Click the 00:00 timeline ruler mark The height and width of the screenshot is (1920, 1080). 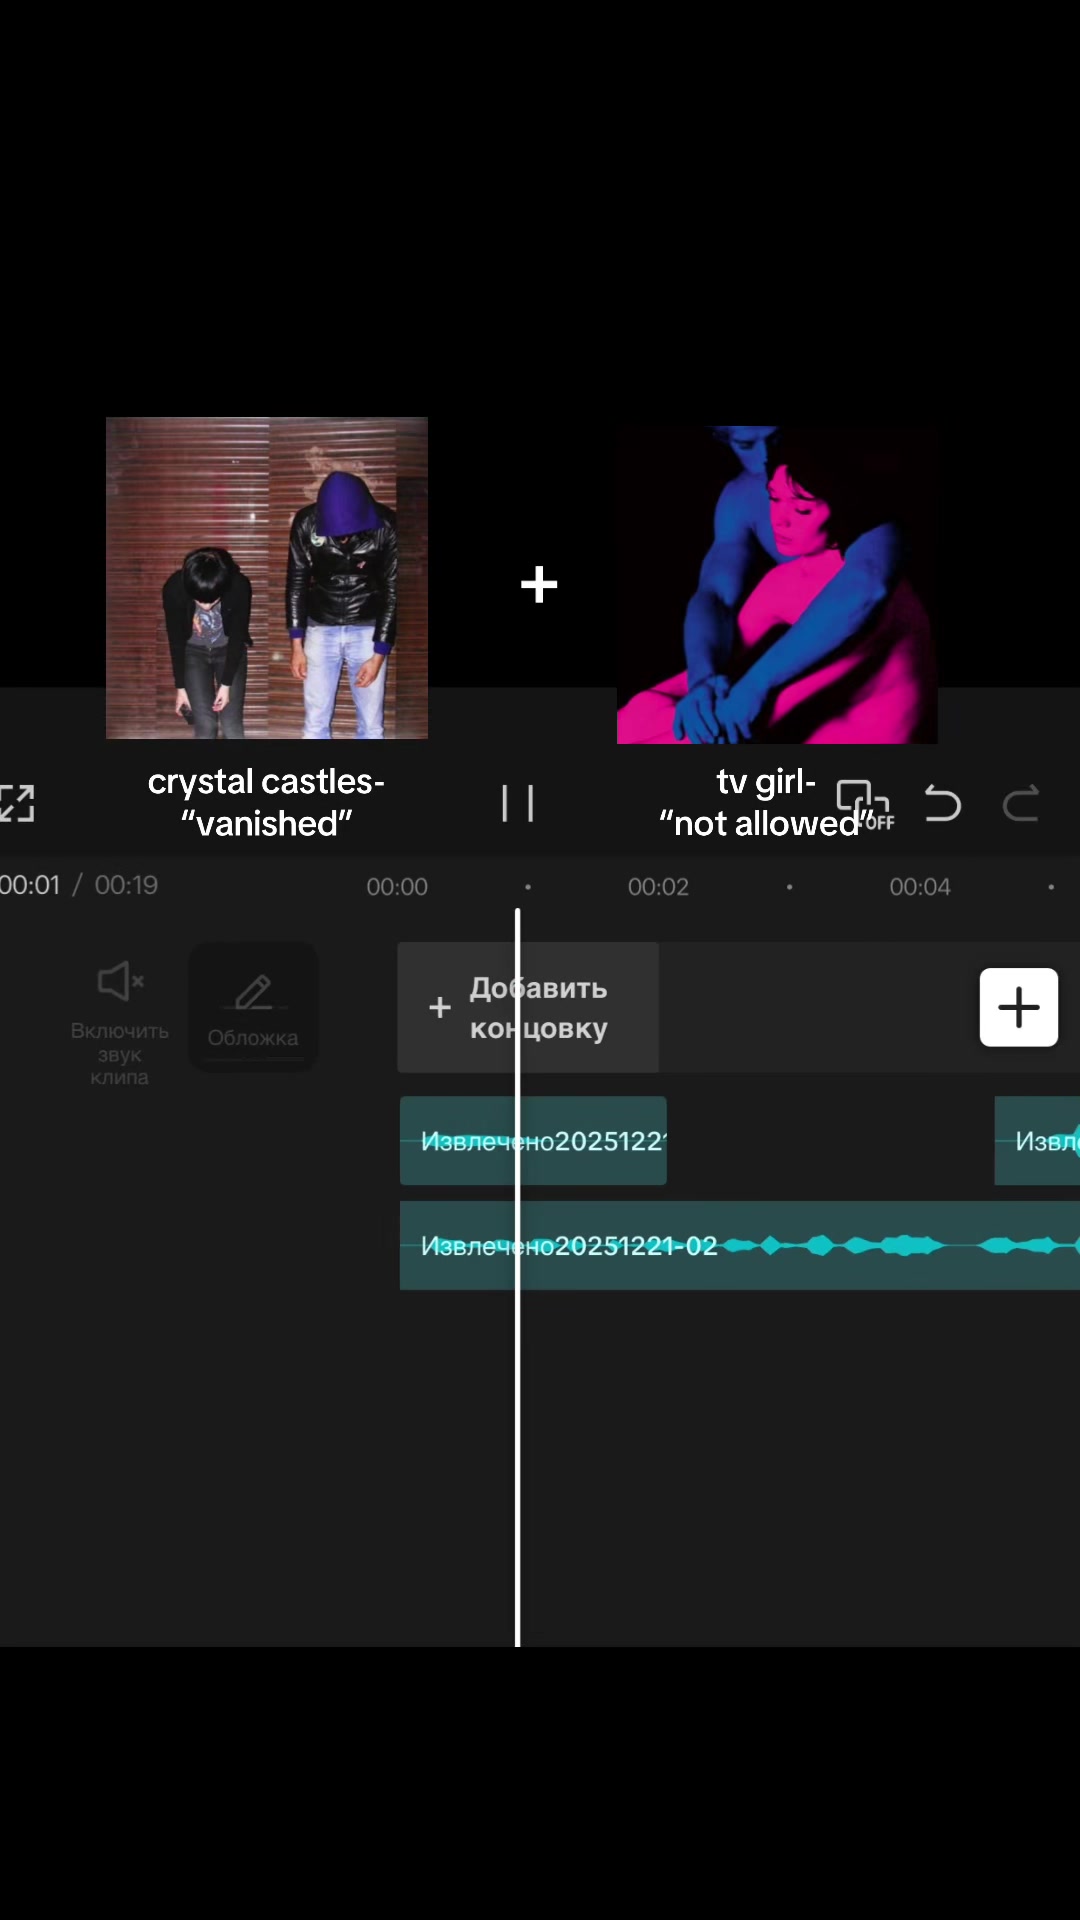pyautogui.click(x=397, y=887)
